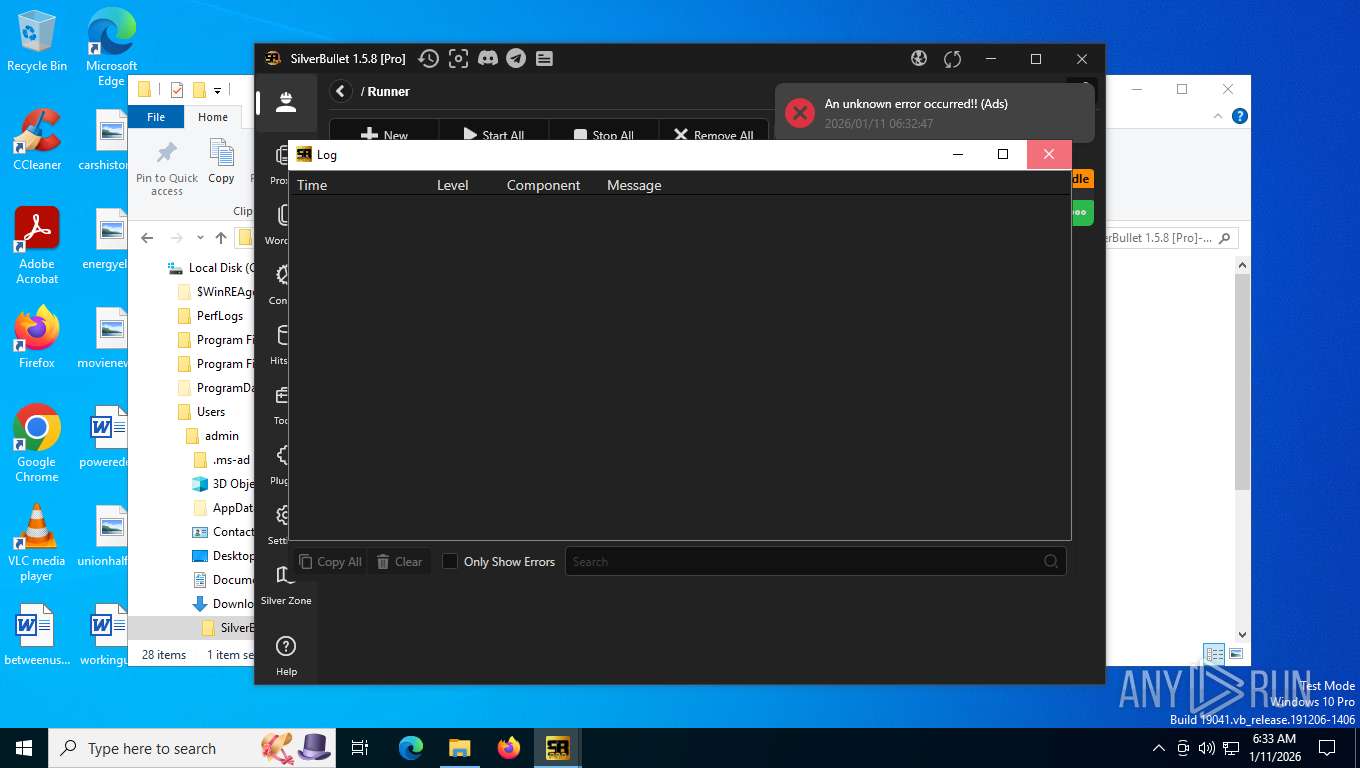
Task: Open the Telegram icon in the title bar
Action: (x=516, y=59)
